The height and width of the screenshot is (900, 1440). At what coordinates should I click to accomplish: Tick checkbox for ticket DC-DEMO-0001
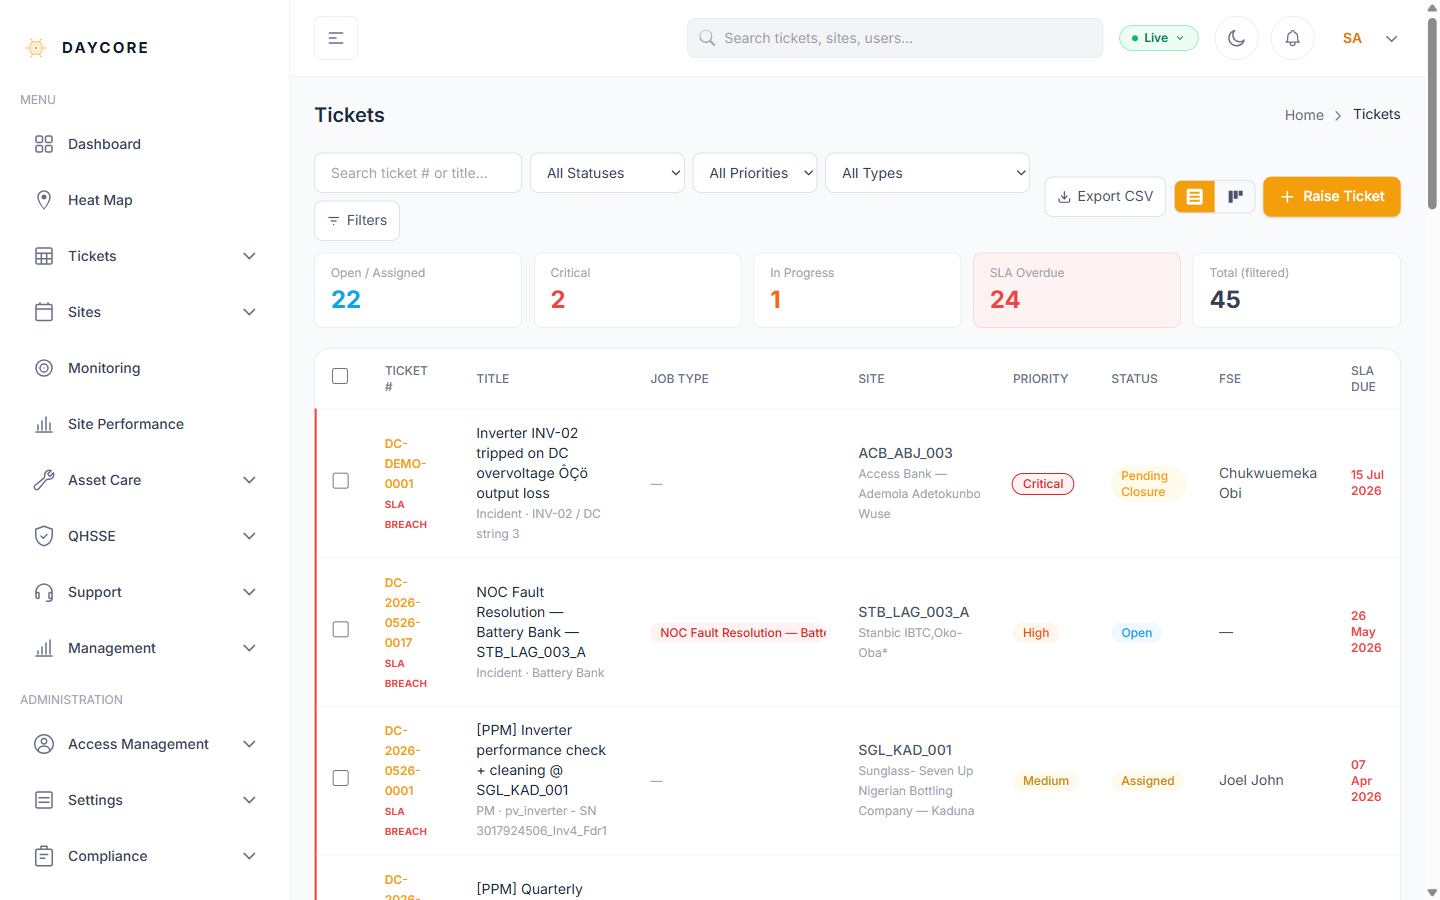click(x=341, y=481)
